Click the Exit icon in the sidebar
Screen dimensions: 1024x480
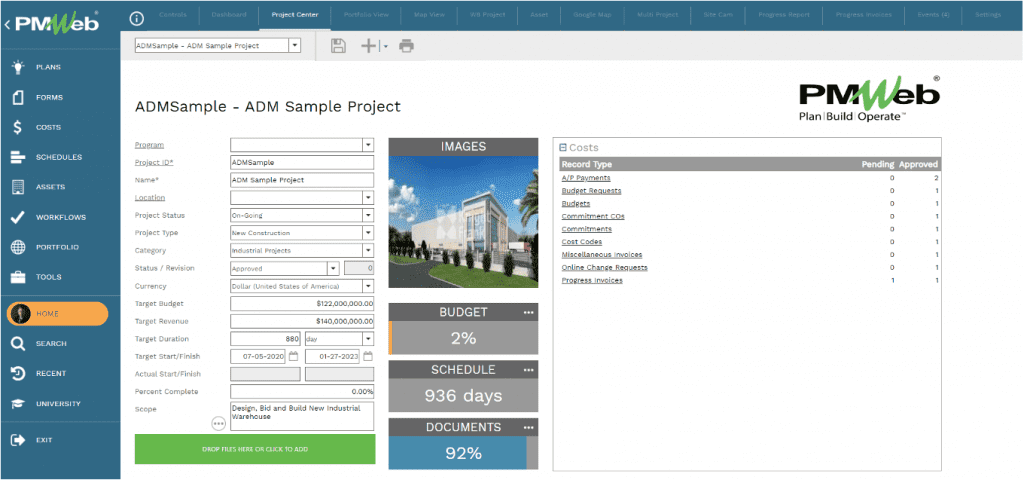click(x=18, y=440)
